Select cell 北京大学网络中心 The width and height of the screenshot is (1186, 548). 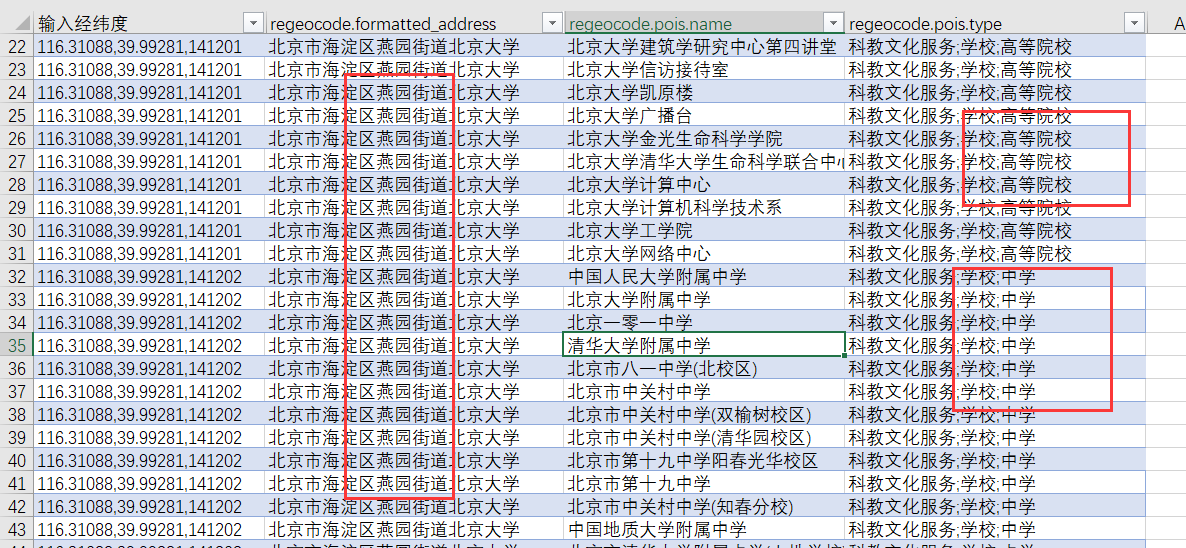click(705, 253)
